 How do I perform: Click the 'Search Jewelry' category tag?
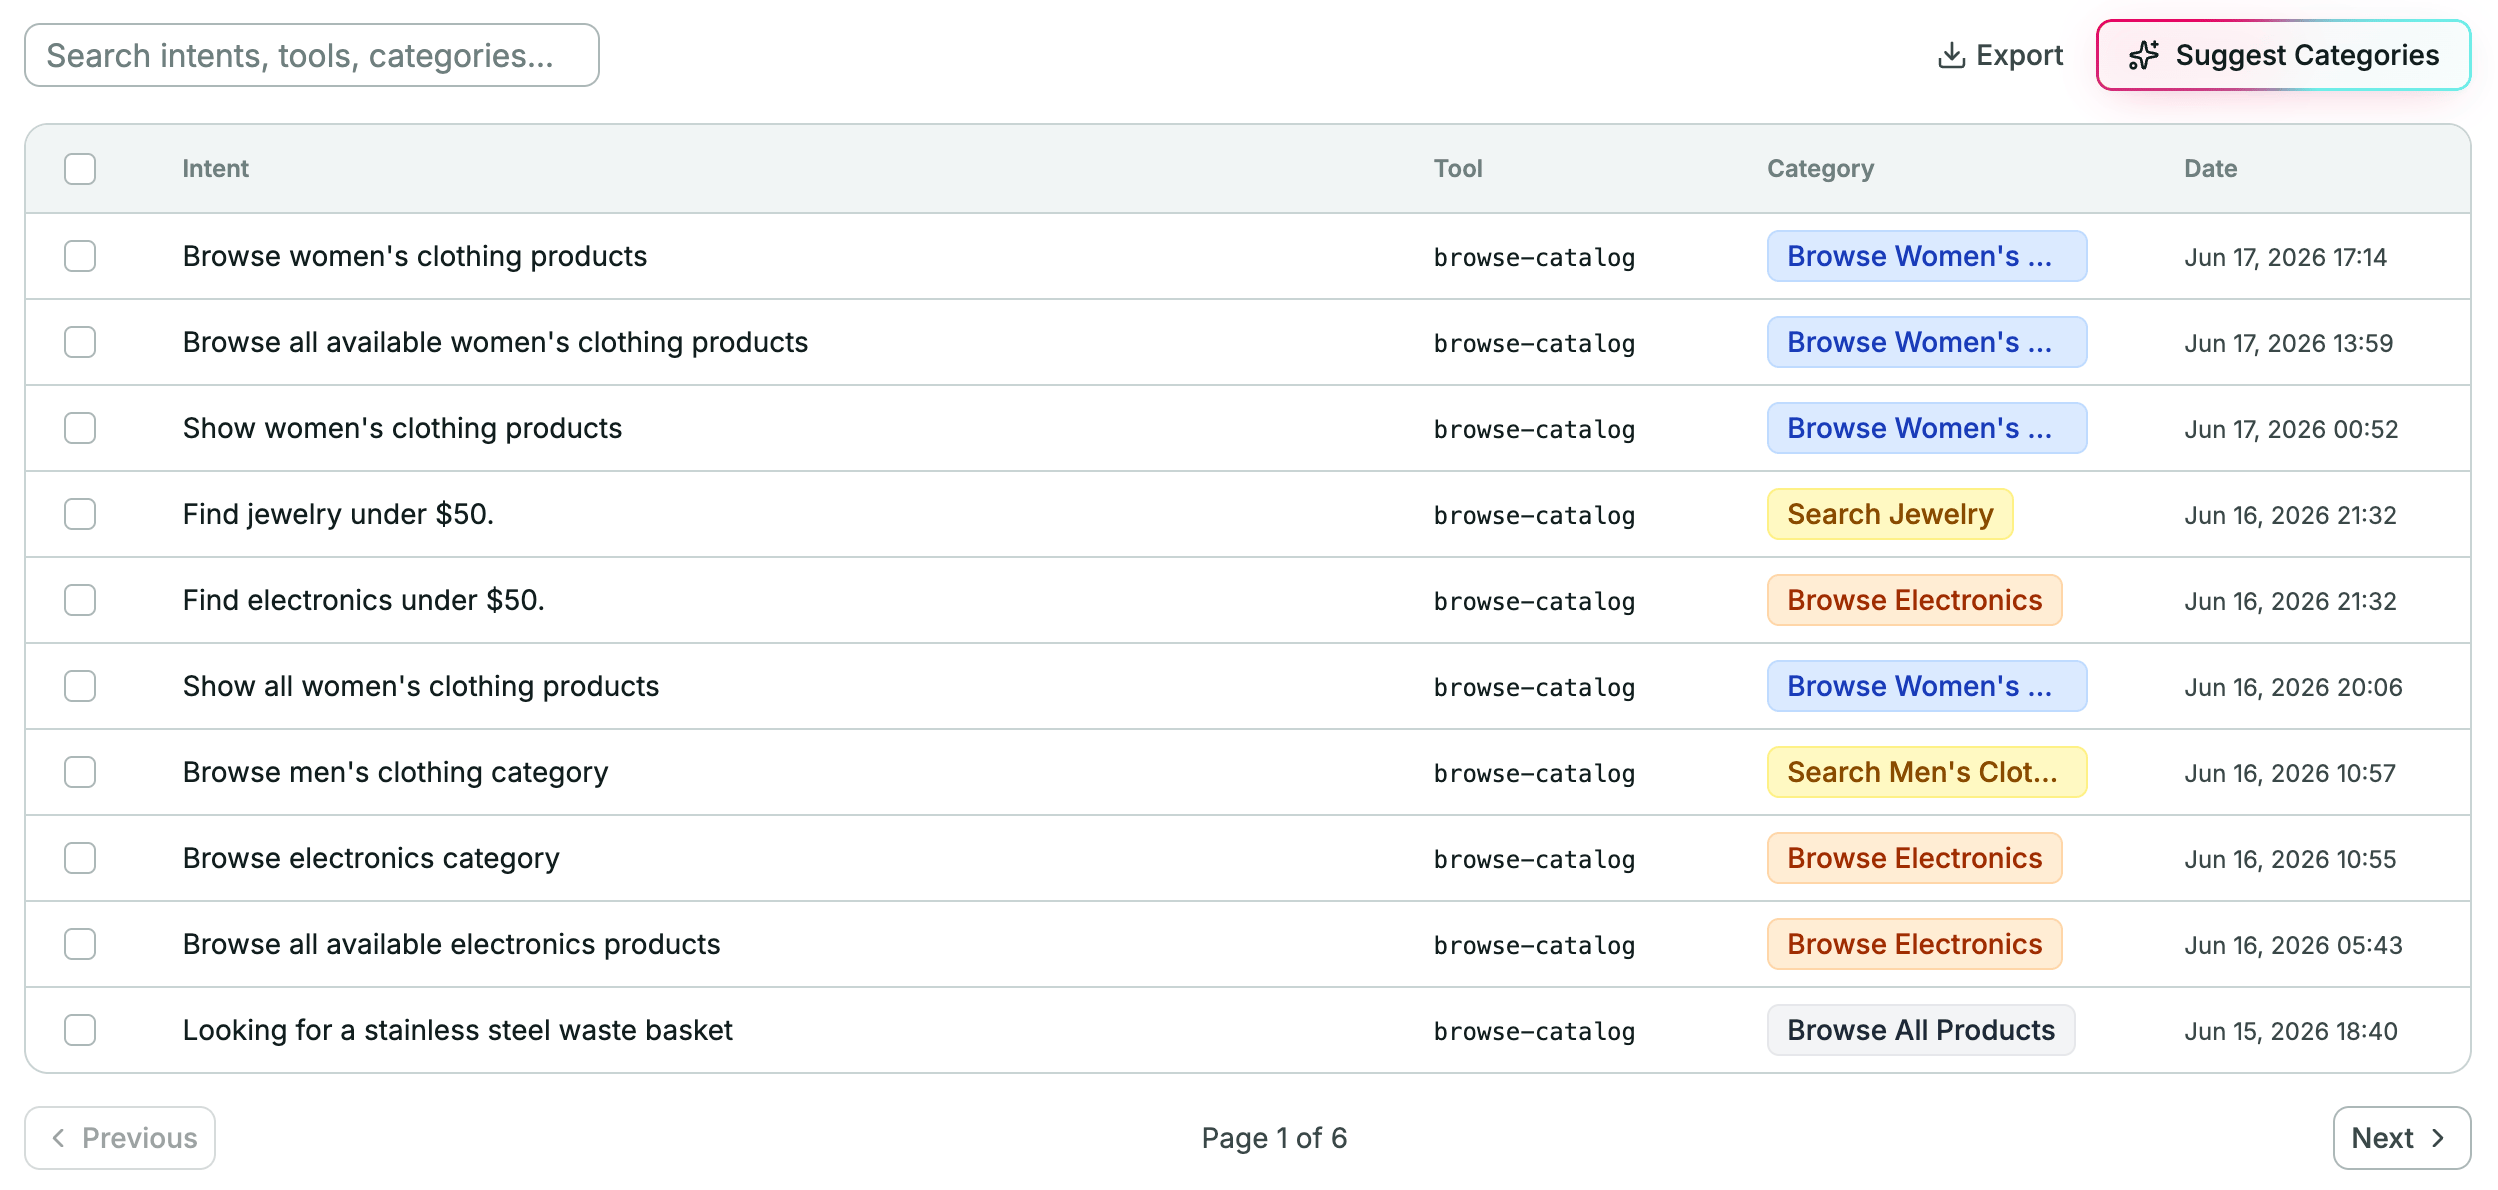click(1890, 514)
